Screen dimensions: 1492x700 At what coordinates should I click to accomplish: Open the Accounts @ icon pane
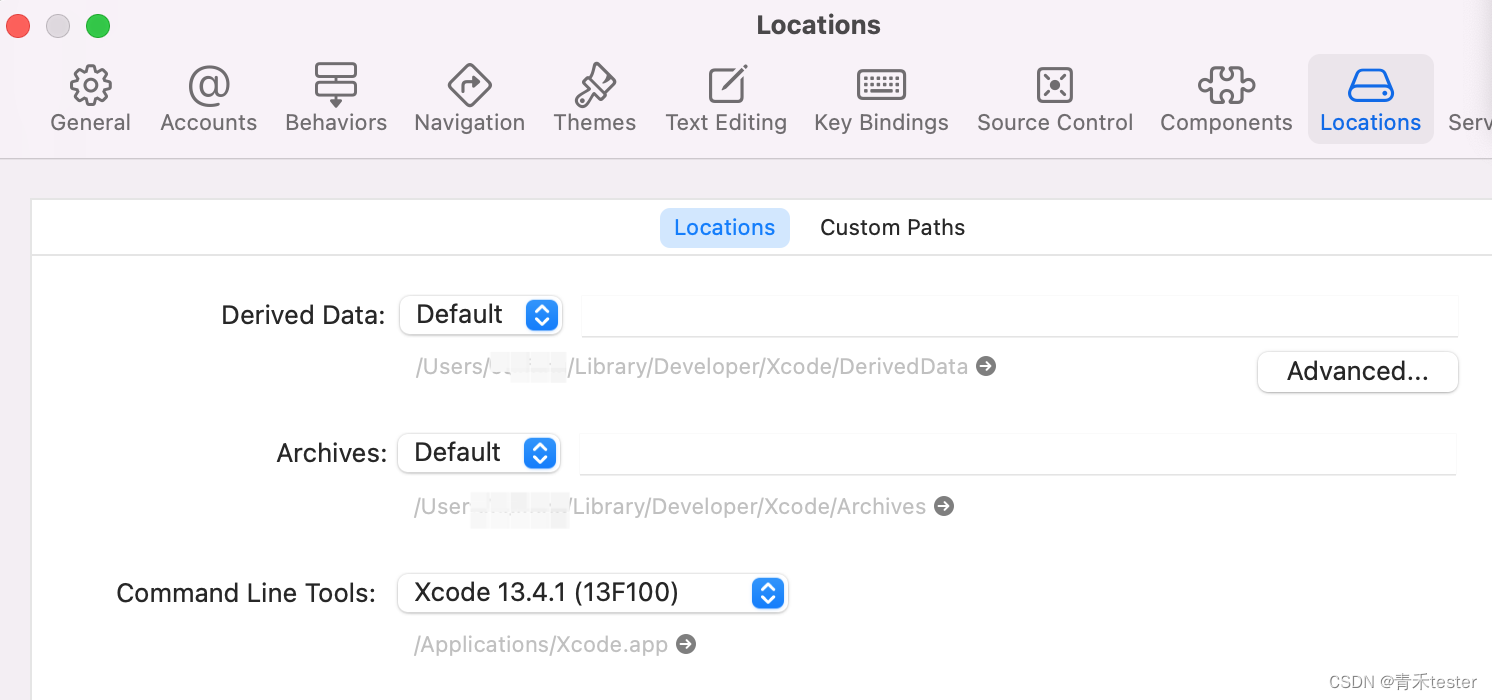pyautogui.click(x=209, y=86)
